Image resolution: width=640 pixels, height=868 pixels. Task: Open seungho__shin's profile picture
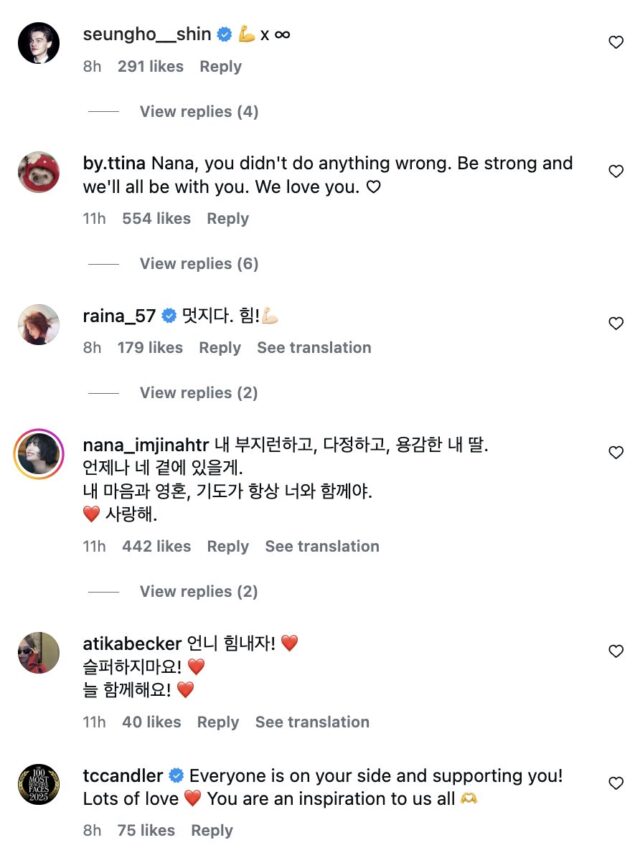pos(39,43)
